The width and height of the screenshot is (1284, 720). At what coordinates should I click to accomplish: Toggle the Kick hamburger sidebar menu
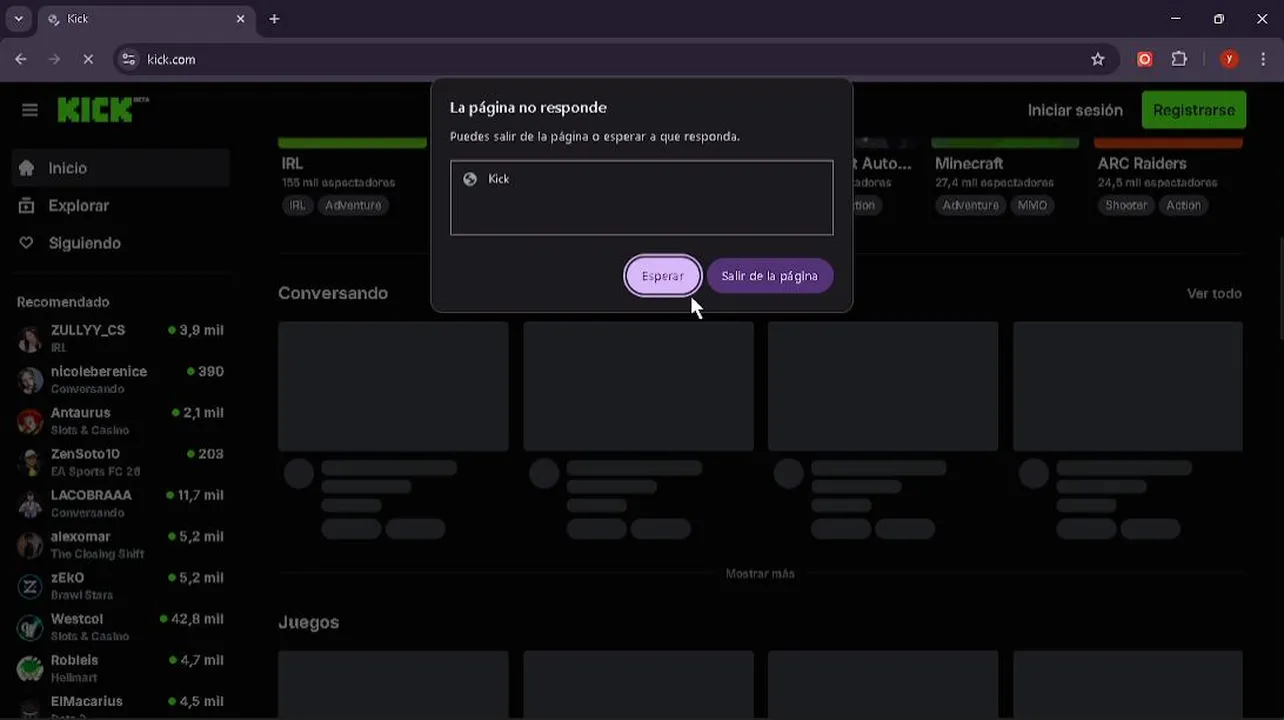[30, 110]
